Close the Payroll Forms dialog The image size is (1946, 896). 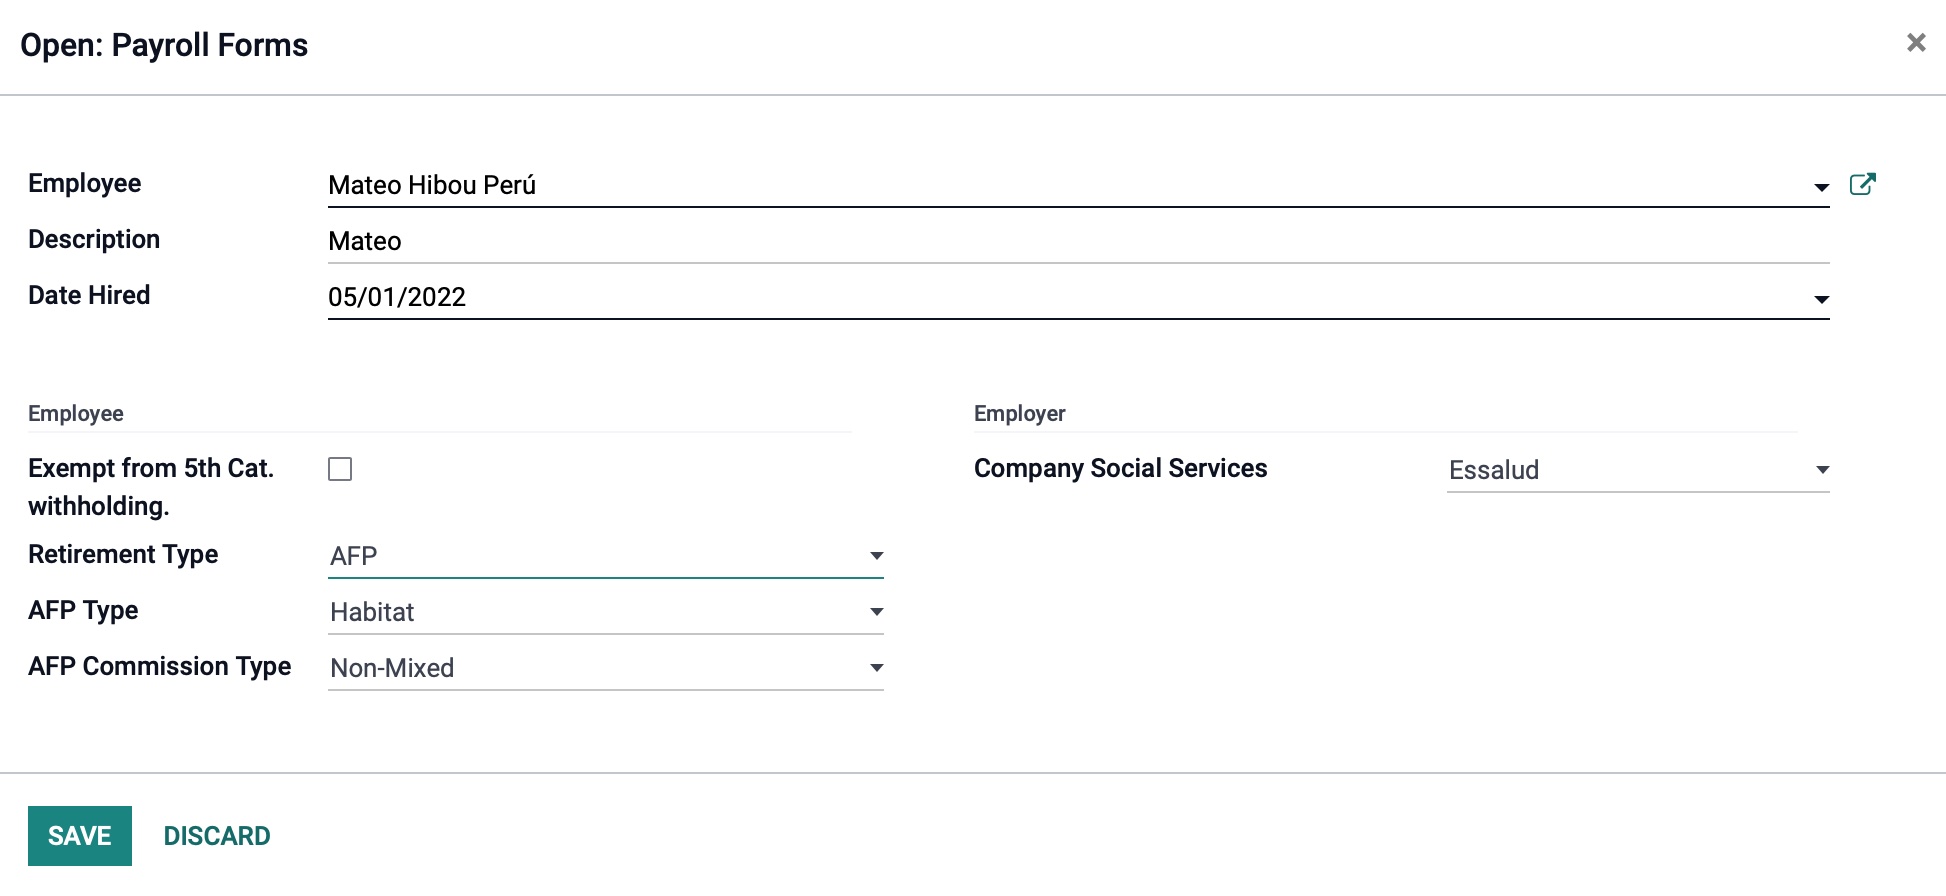[1916, 43]
